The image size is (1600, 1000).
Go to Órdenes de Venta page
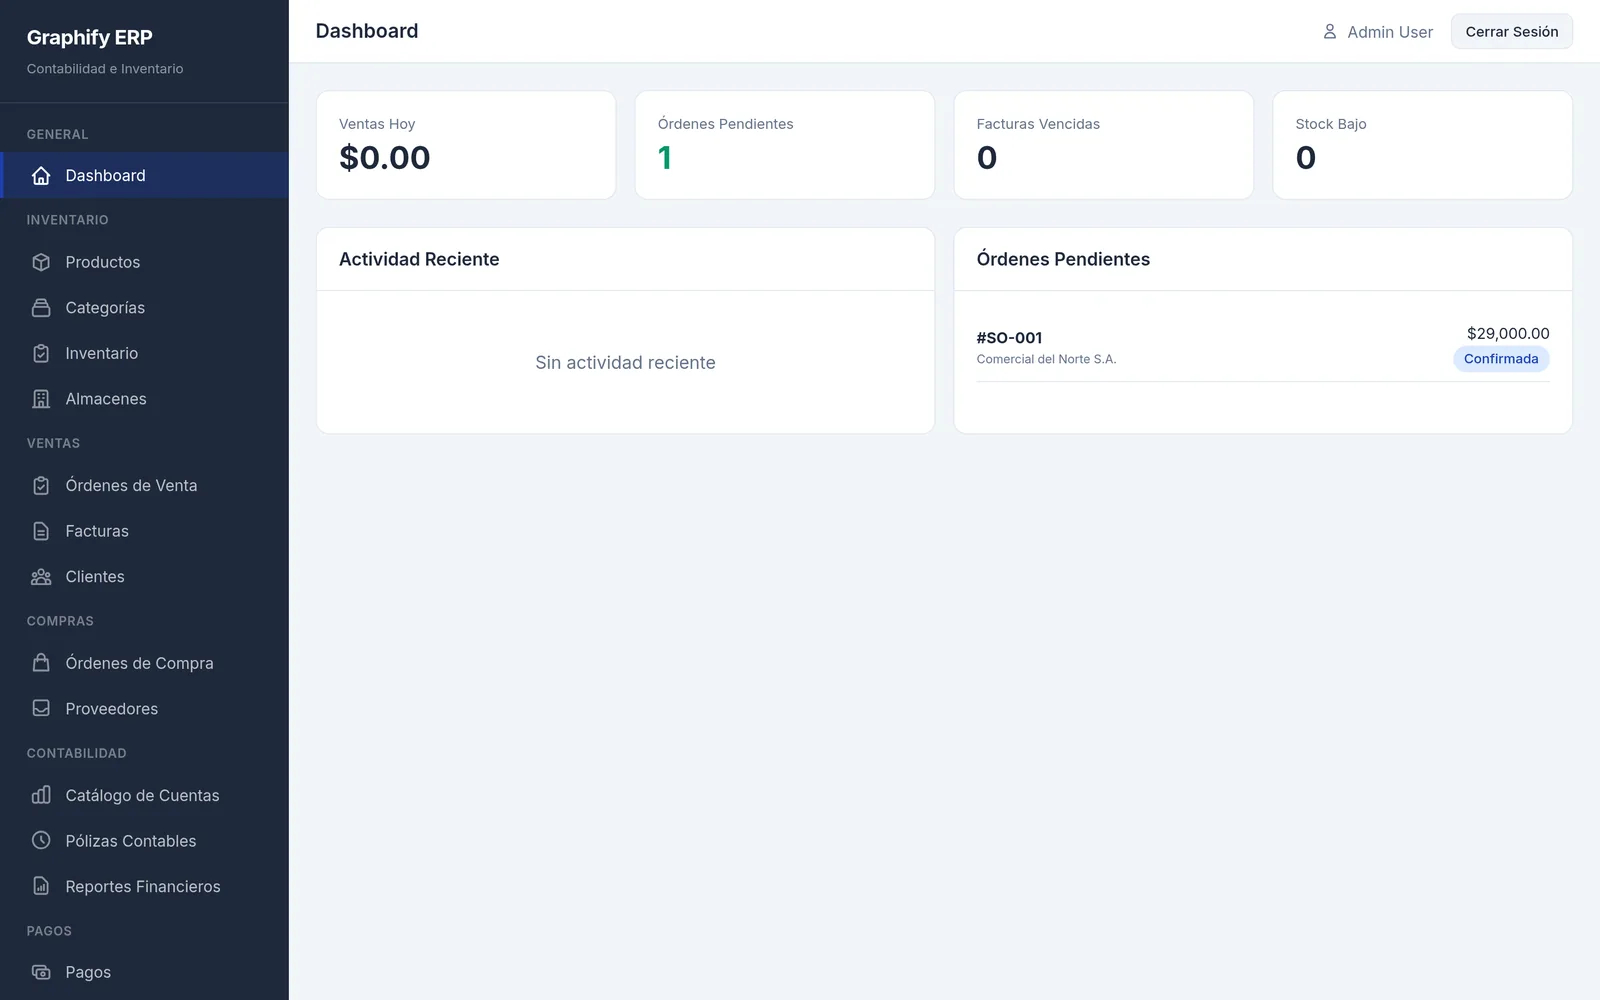point(144,485)
